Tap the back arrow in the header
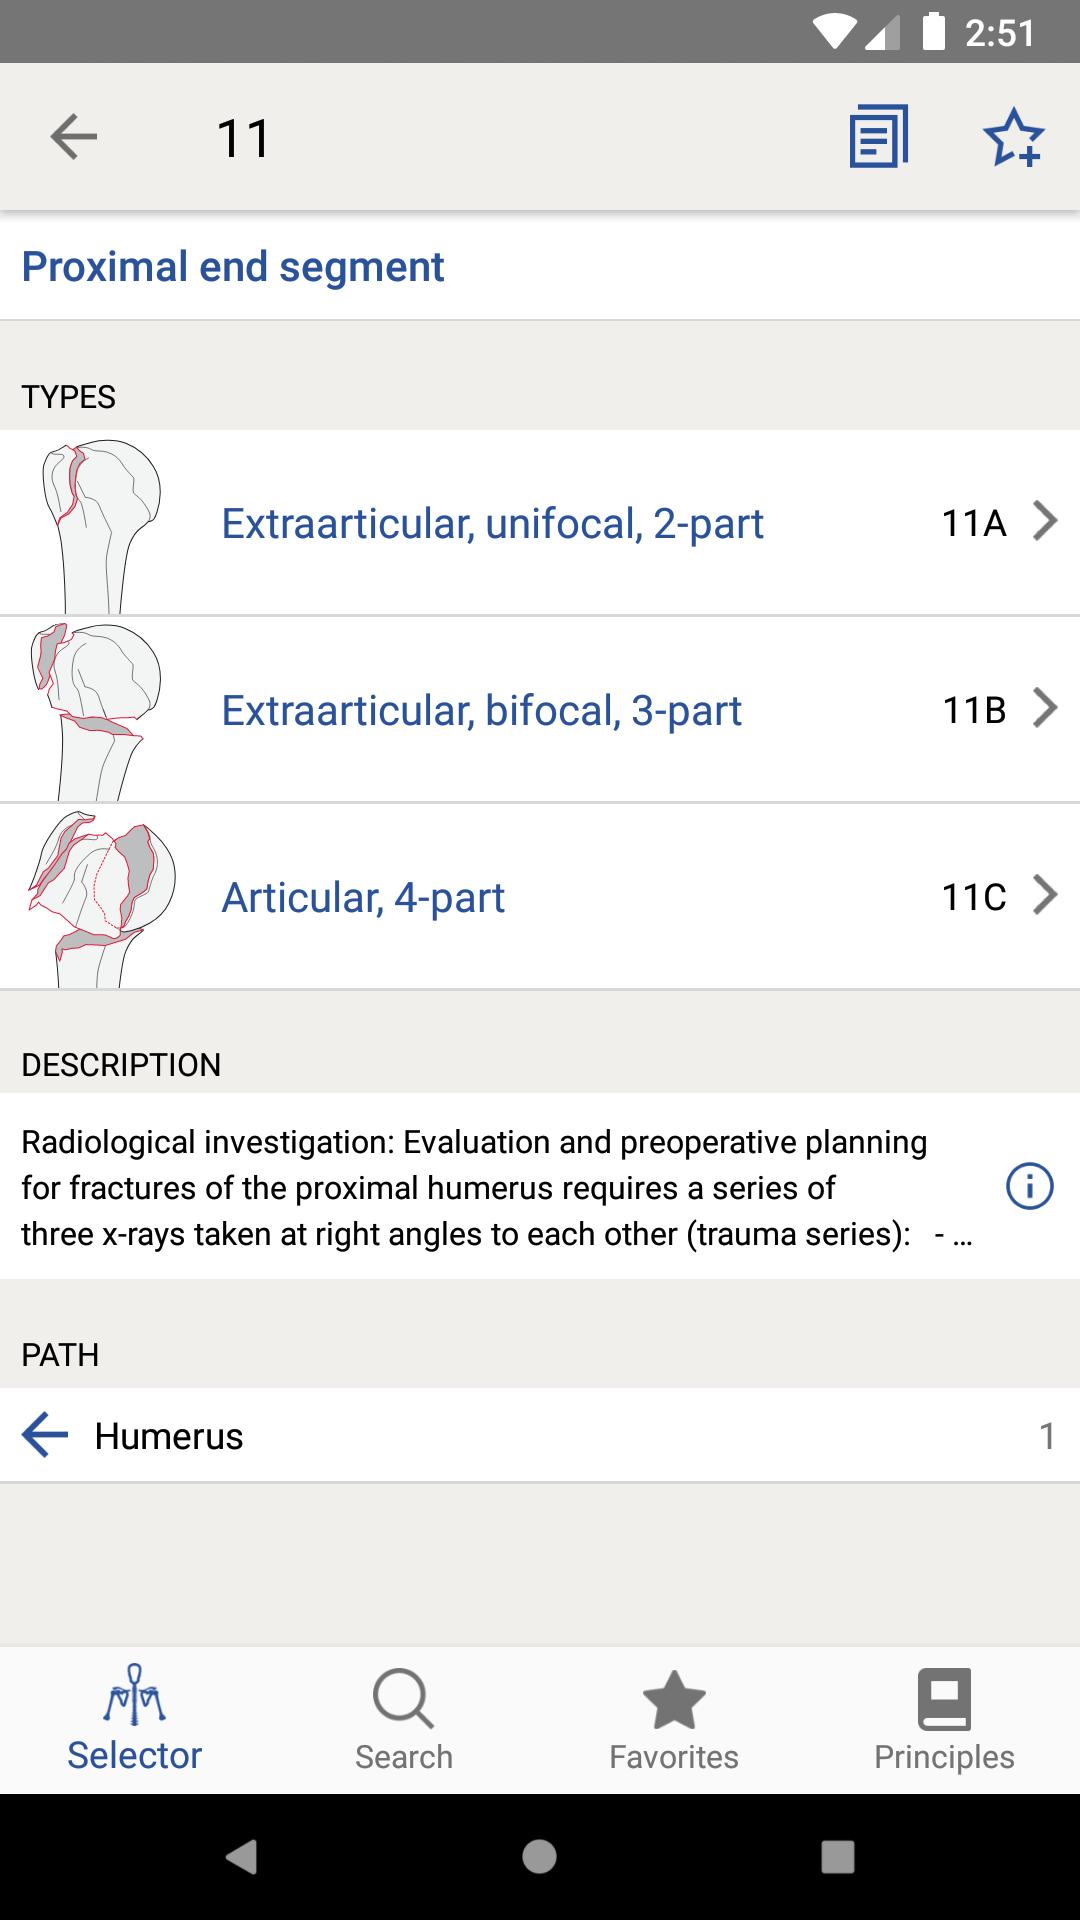This screenshot has width=1080, height=1920. tap(74, 137)
